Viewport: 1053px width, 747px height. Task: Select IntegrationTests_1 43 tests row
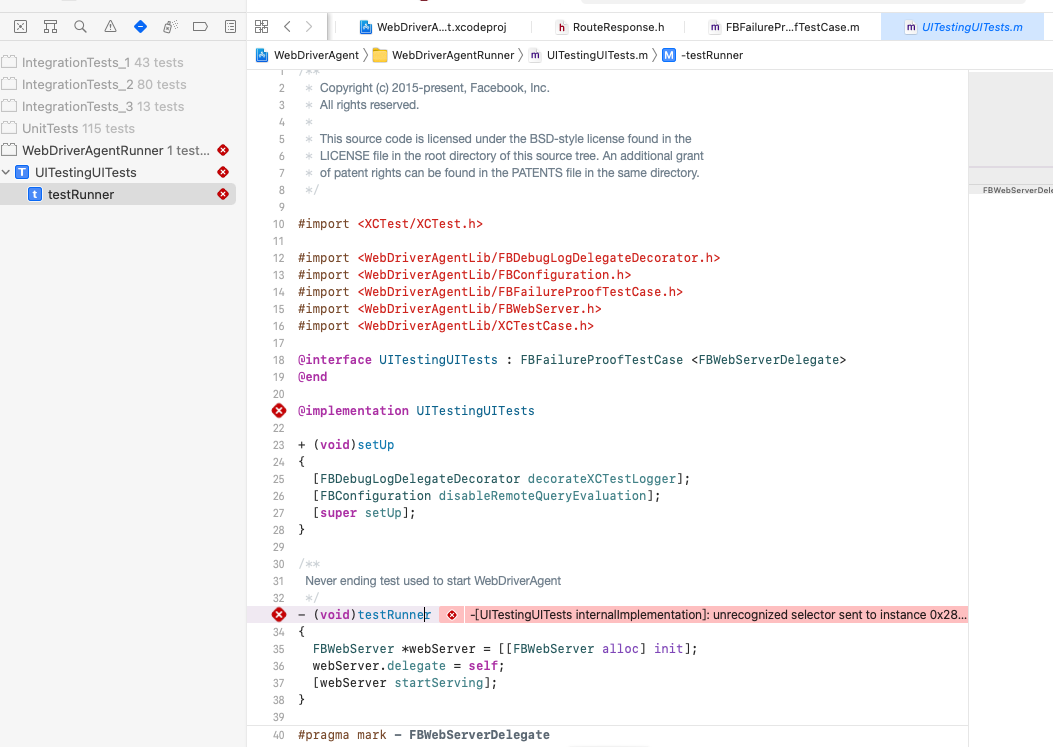tap(118, 62)
